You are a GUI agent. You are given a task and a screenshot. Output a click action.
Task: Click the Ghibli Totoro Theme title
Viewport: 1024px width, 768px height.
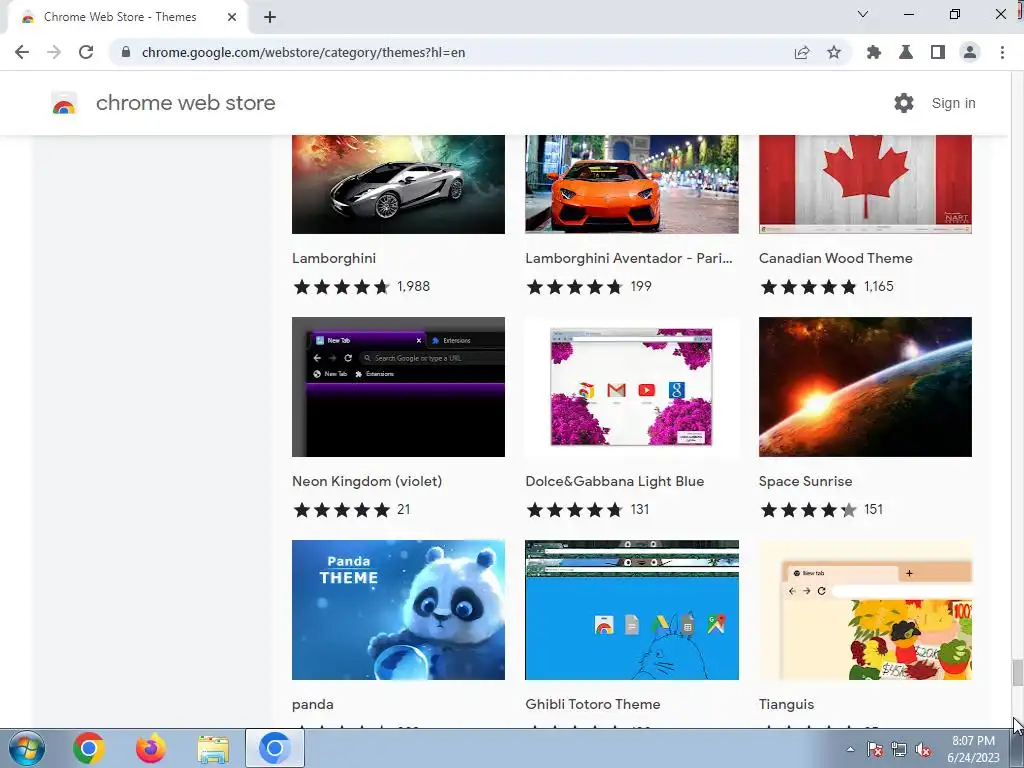[592, 705]
